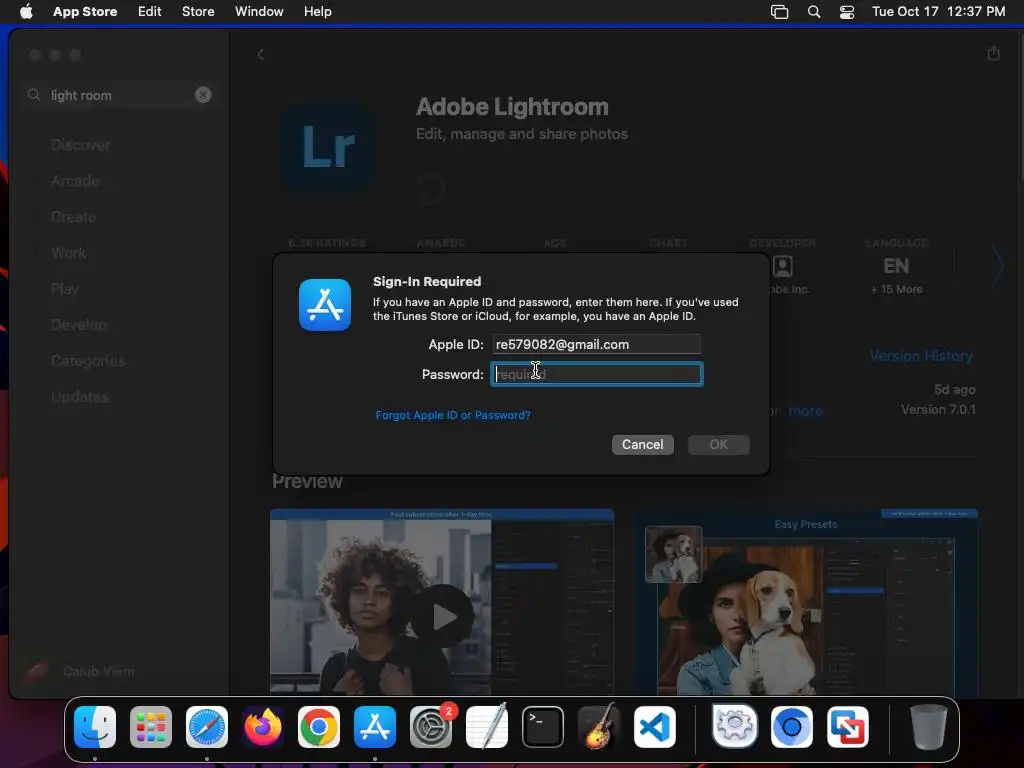Go back with the back chevron

pos(261,54)
